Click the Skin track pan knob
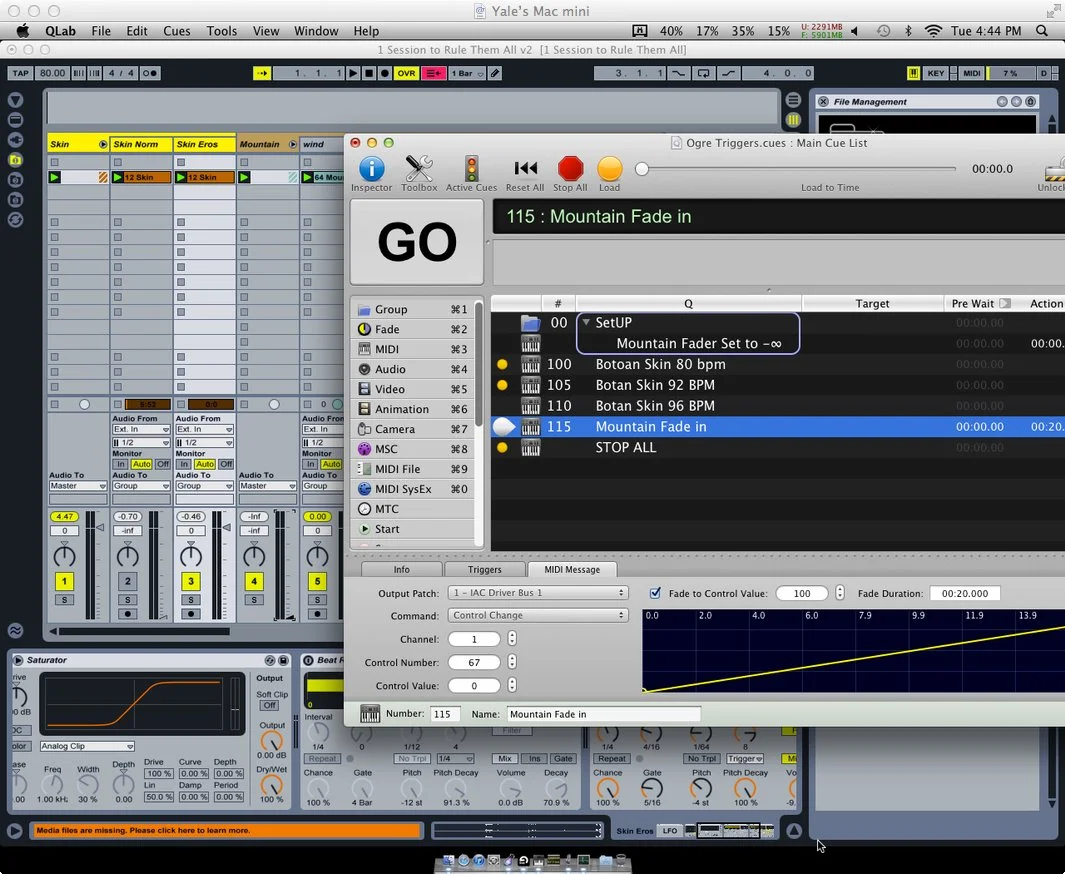Screen dimensions: 1065x874 [64, 556]
